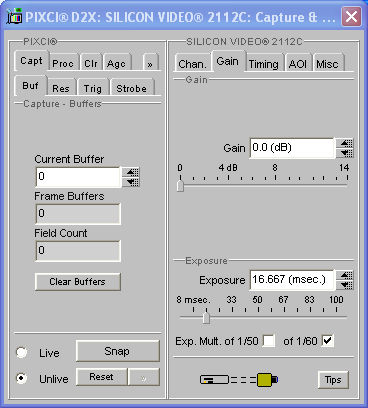Image resolution: width=368 pixels, height=408 pixels.
Task: Click the Snap button
Action: pyautogui.click(x=118, y=351)
